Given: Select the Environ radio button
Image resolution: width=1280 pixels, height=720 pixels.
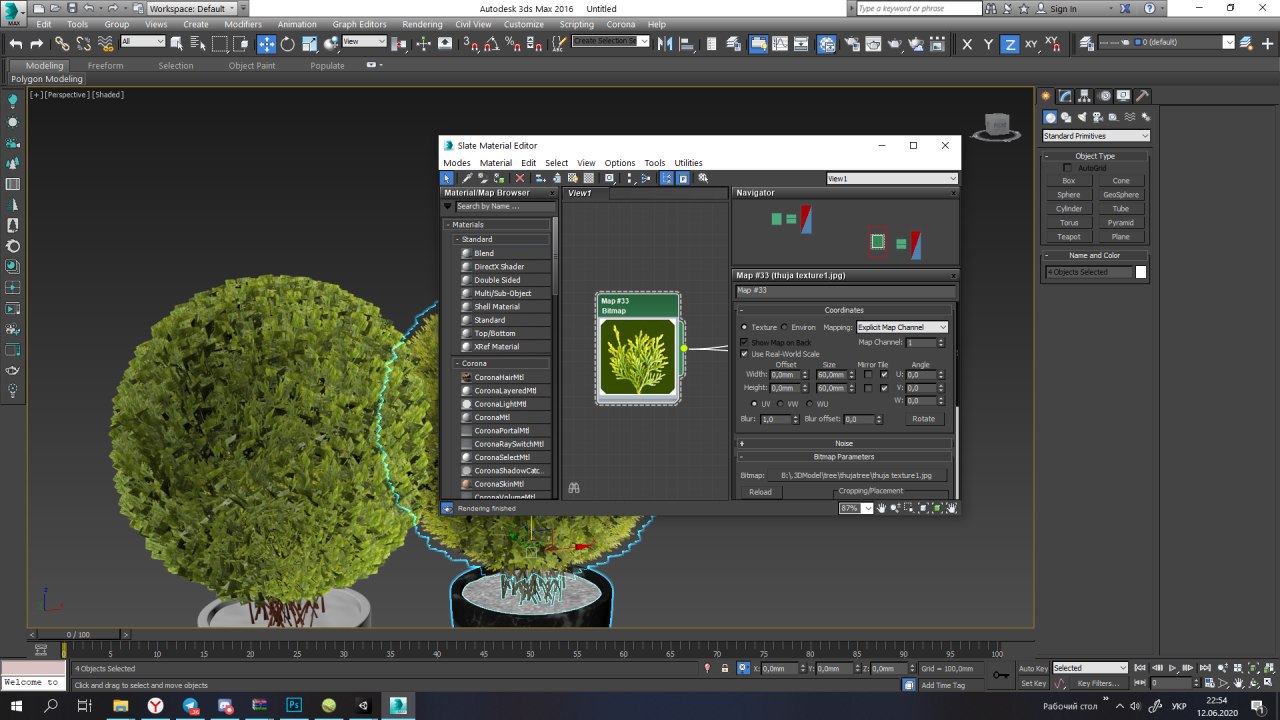Looking at the screenshot, I should coord(784,327).
